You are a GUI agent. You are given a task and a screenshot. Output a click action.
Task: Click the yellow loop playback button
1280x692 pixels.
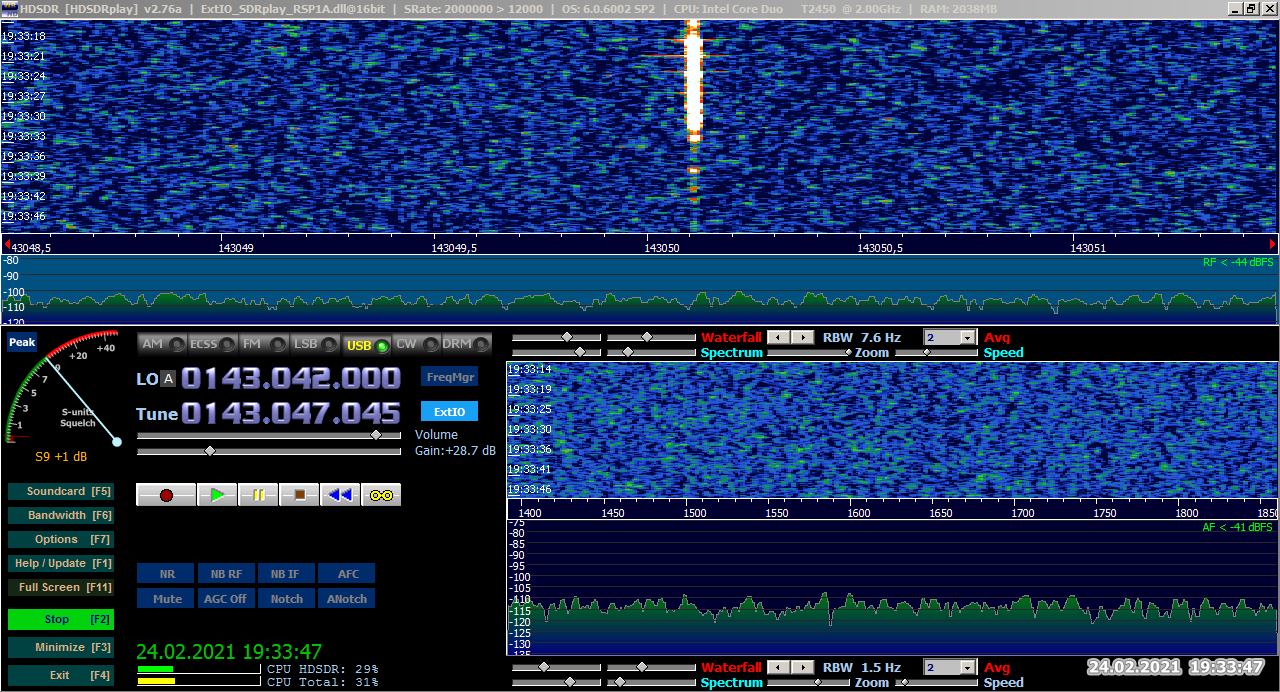(381, 495)
